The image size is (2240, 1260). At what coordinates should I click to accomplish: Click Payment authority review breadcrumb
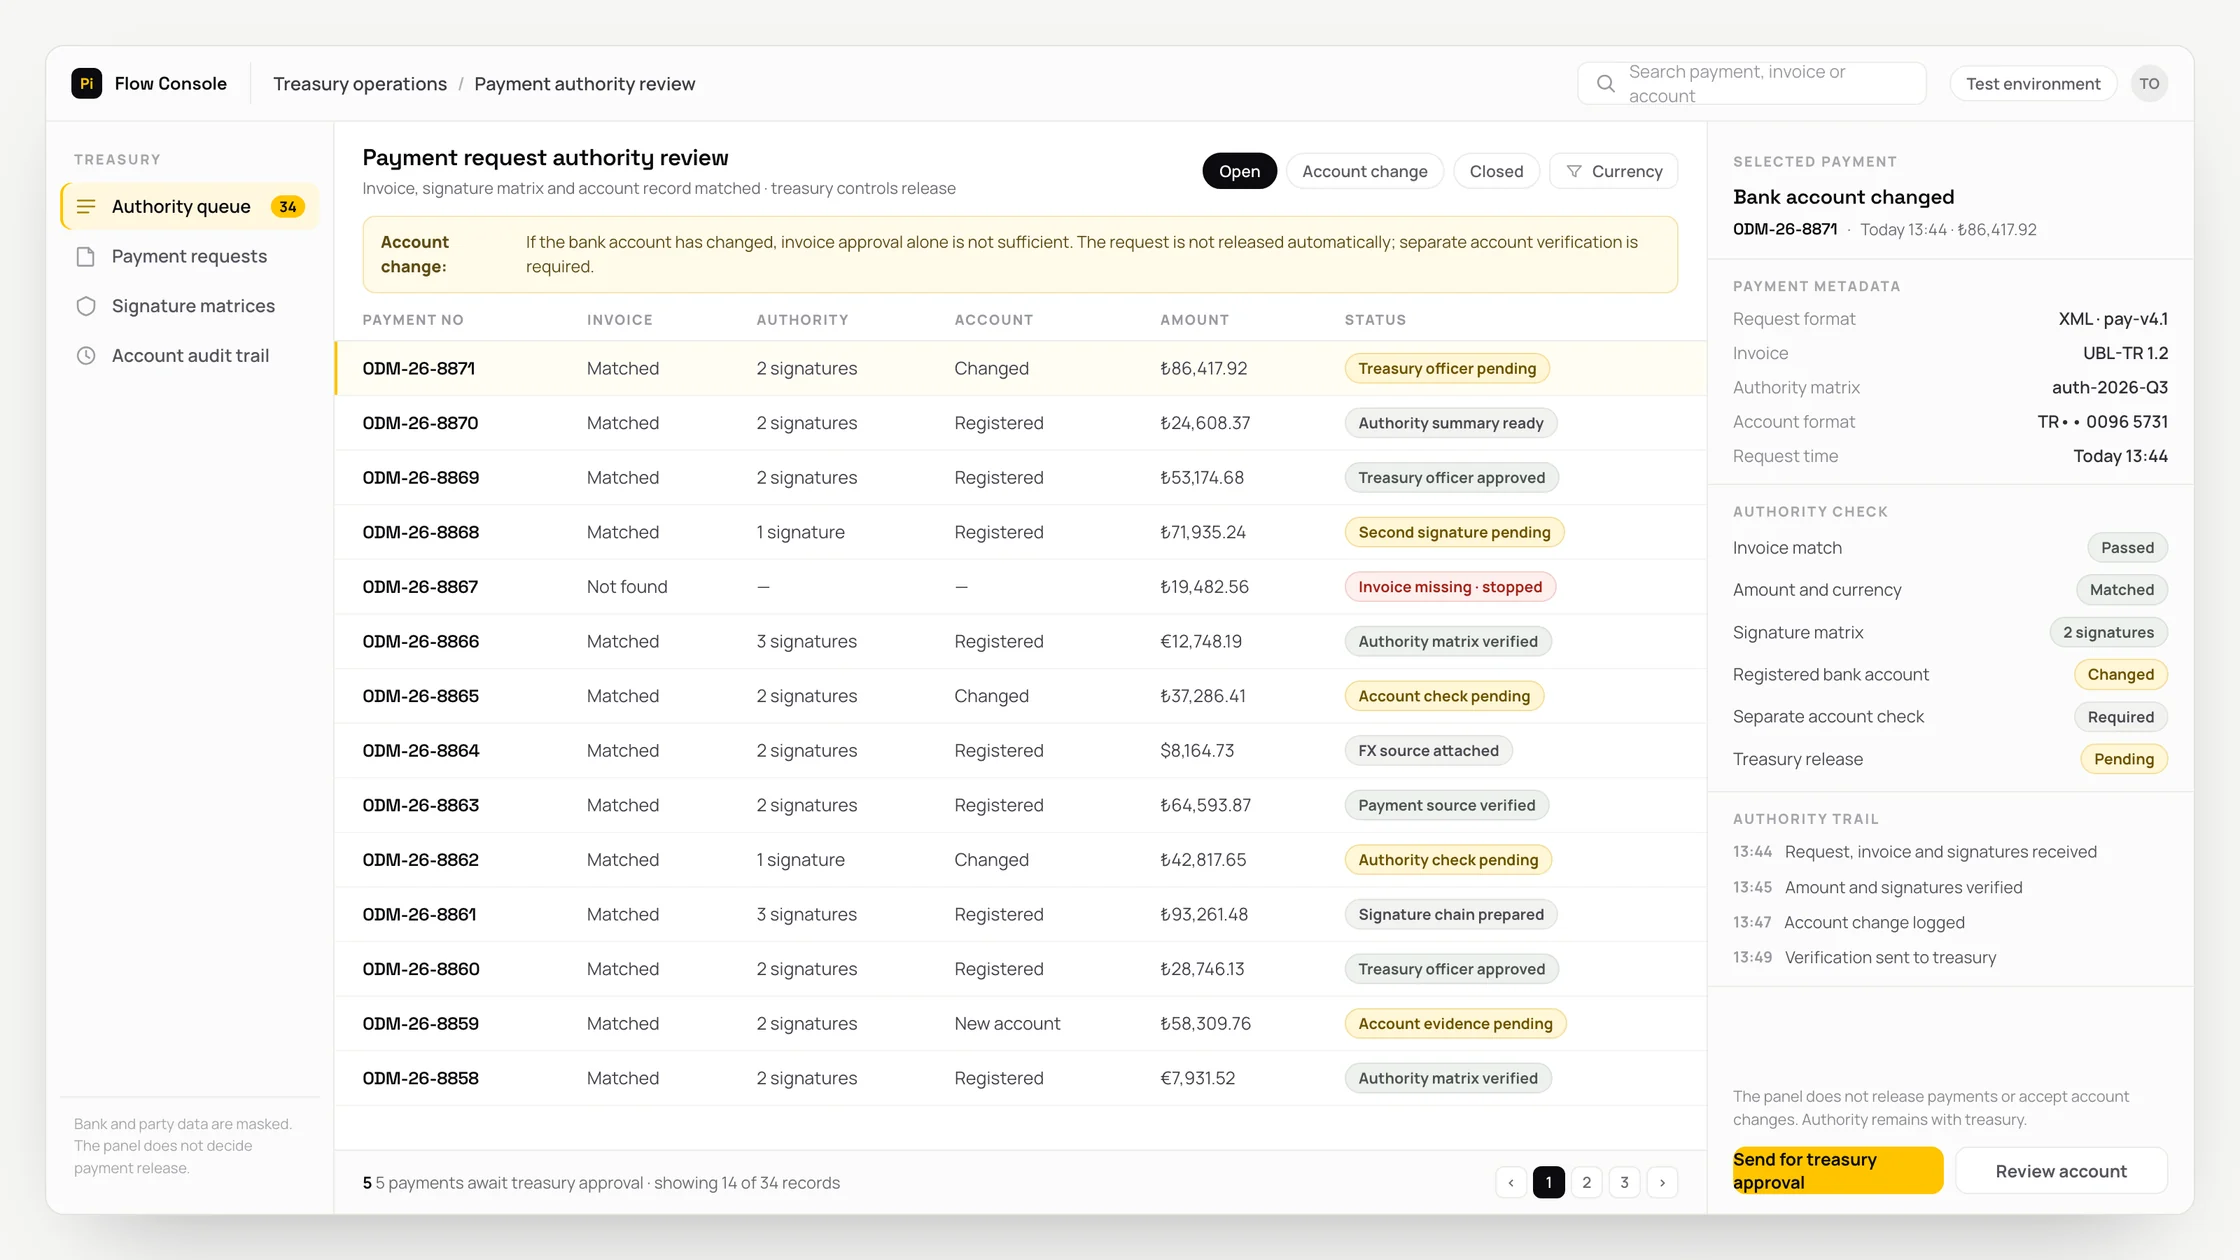(x=584, y=84)
